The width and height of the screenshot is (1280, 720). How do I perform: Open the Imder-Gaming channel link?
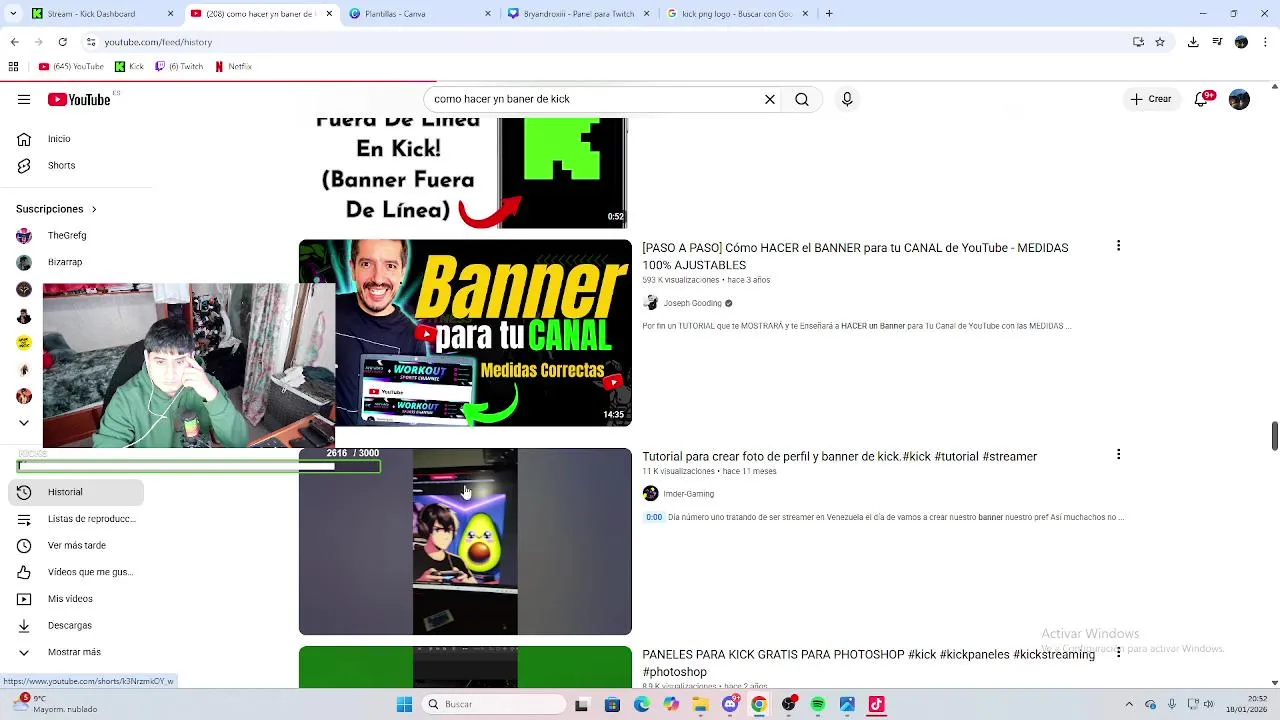pos(688,493)
